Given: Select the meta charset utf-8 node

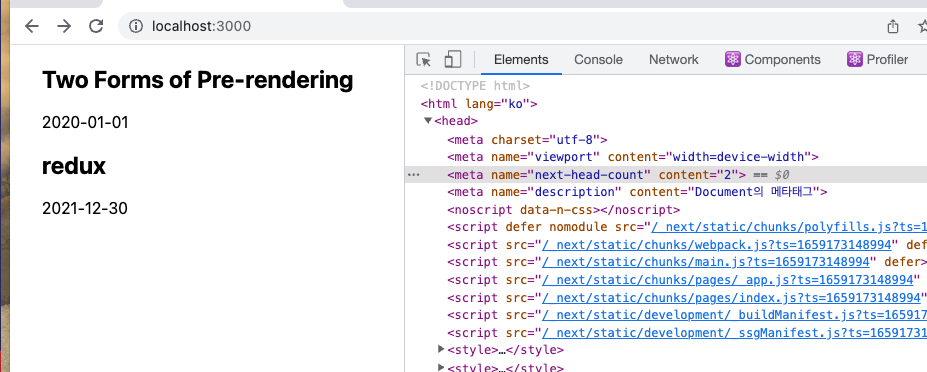Looking at the screenshot, I should click(x=527, y=140).
